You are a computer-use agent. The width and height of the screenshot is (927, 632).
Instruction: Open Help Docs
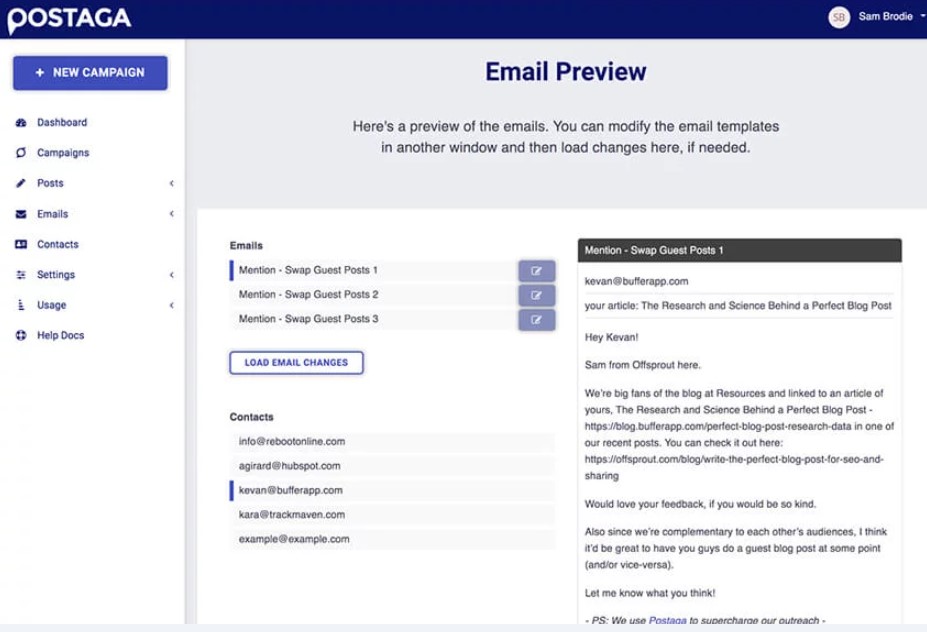click(x=60, y=335)
